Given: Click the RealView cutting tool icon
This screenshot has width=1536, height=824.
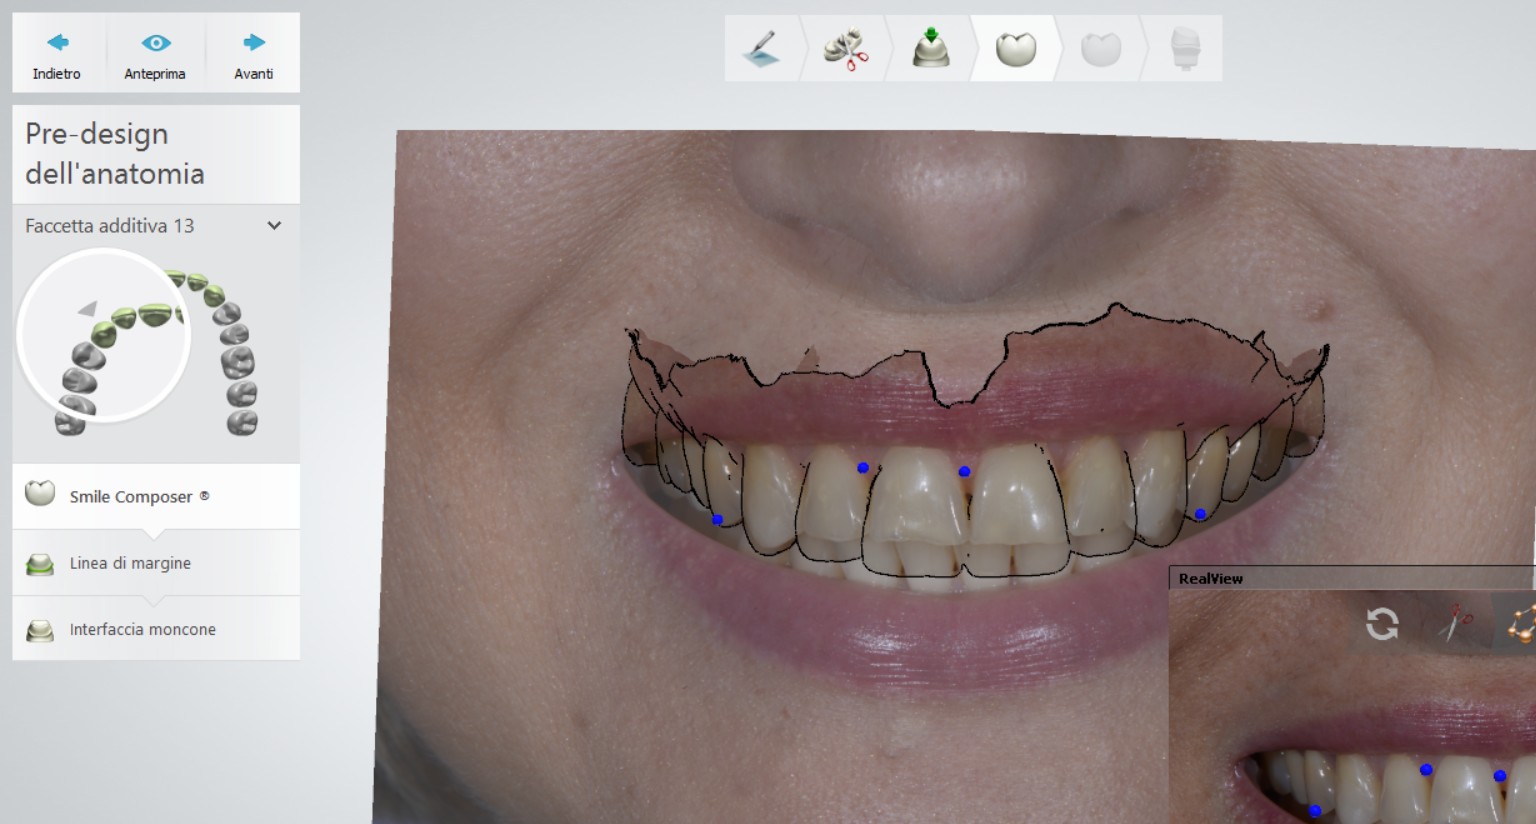Looking at the screenshot, I should 1455,624.
